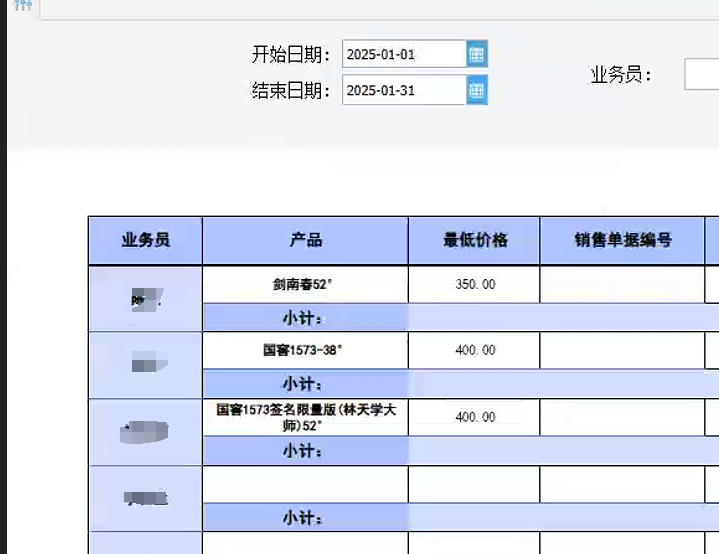
Task: Click the 开始日期 label
Action: pyautogui.click(x=291, y=55)
